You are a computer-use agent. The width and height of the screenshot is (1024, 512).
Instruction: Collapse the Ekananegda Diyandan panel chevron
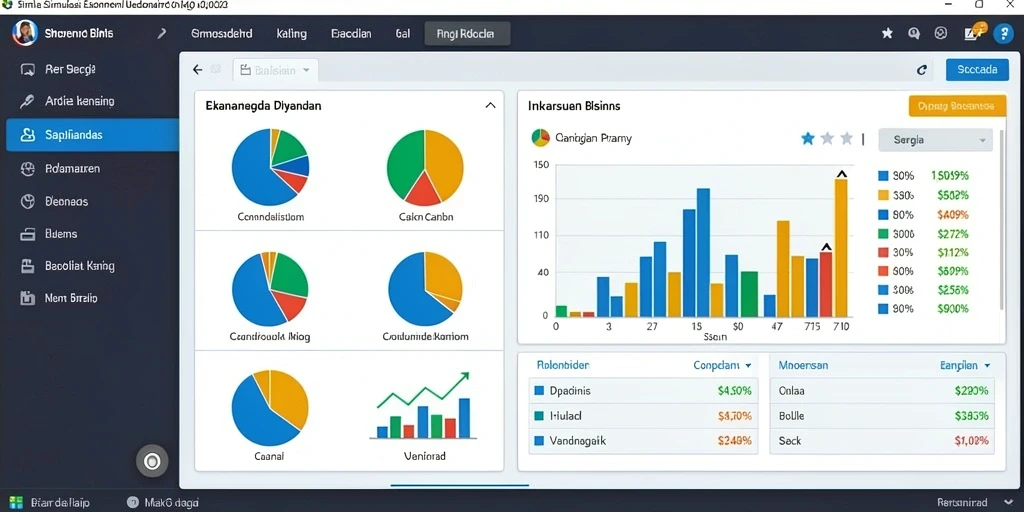[x=490, y=105]
